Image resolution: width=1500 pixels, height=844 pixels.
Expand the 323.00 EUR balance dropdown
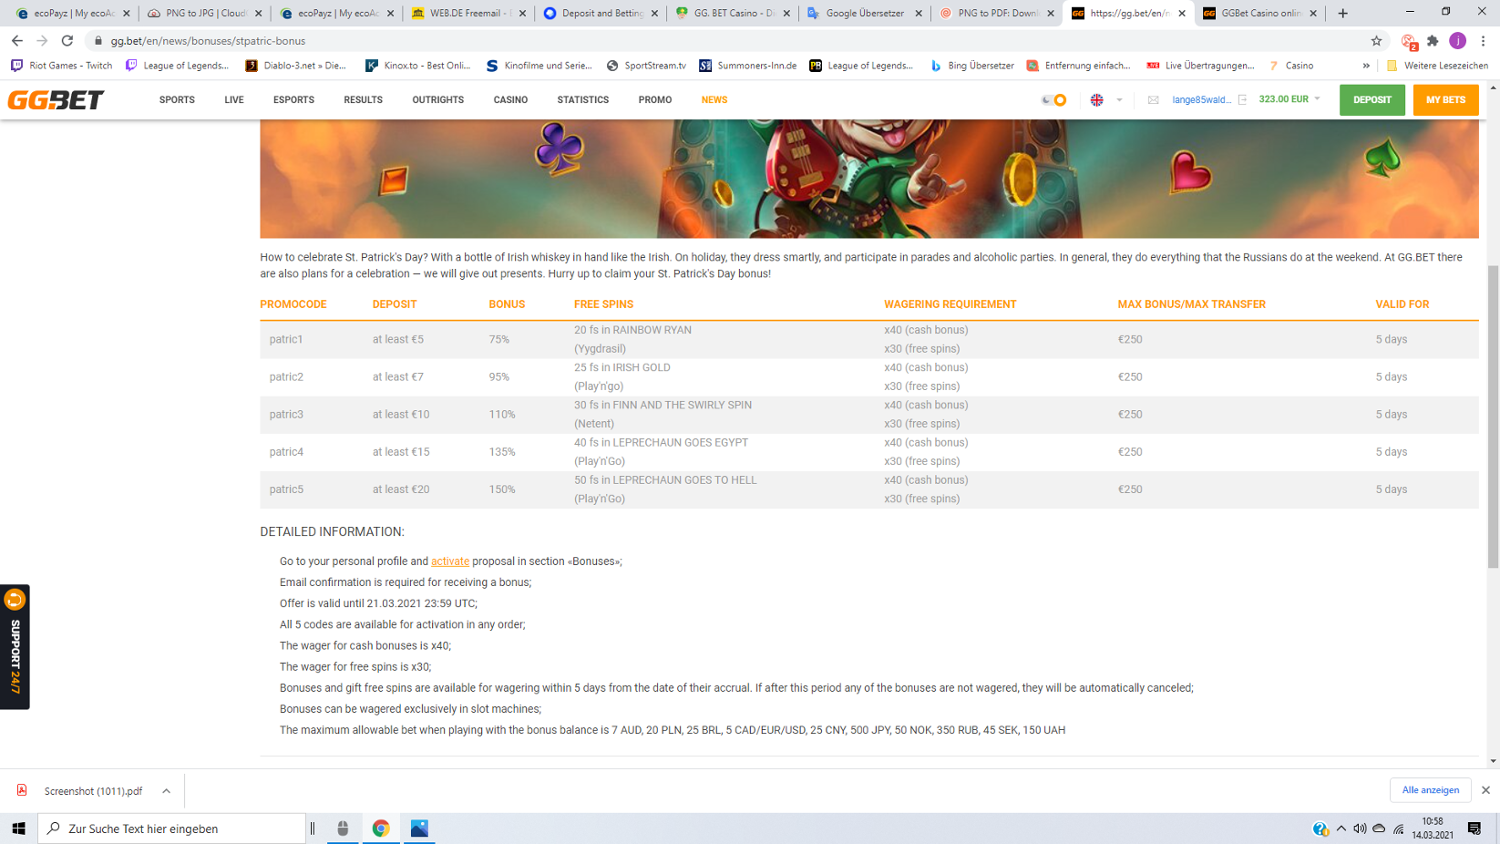[1317, 99]
